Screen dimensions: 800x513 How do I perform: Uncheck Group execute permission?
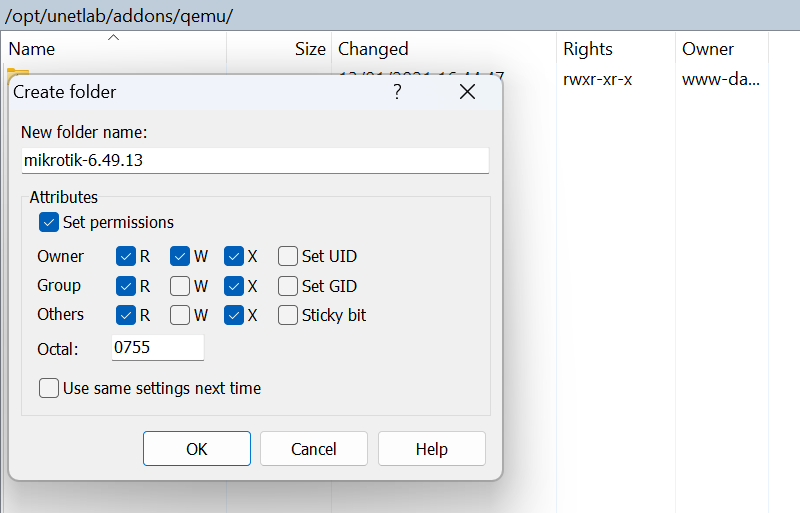pyautogui.click(x=234, y=286)
